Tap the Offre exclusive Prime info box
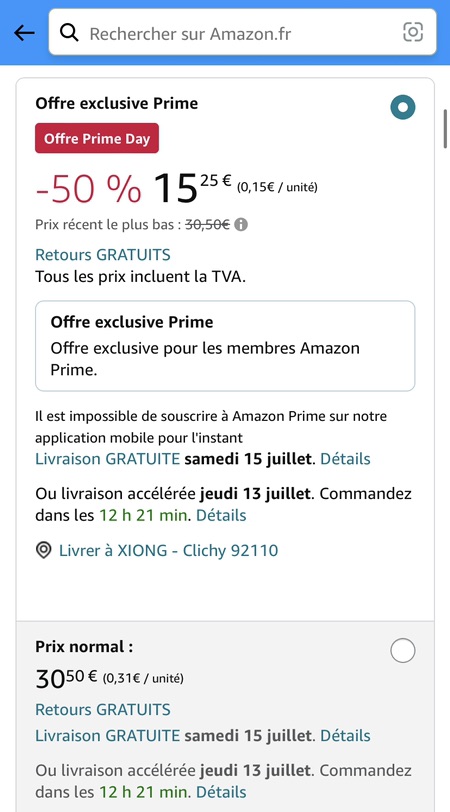450x812 pixels. coord(225,346)
